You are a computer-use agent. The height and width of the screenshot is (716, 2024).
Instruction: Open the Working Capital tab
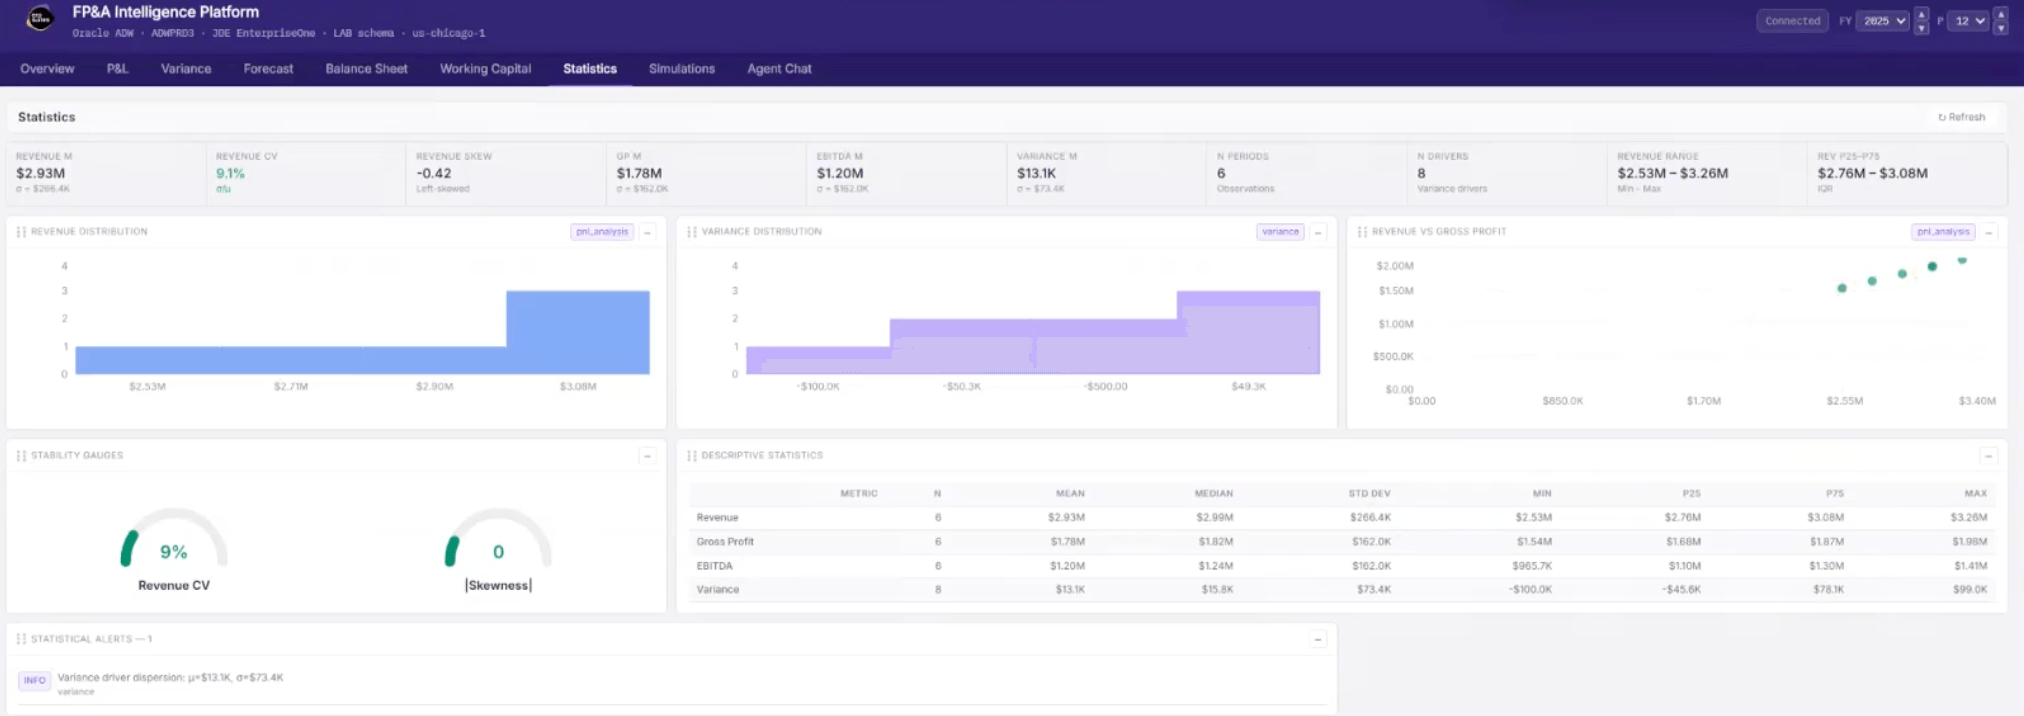tap(485, 69)
